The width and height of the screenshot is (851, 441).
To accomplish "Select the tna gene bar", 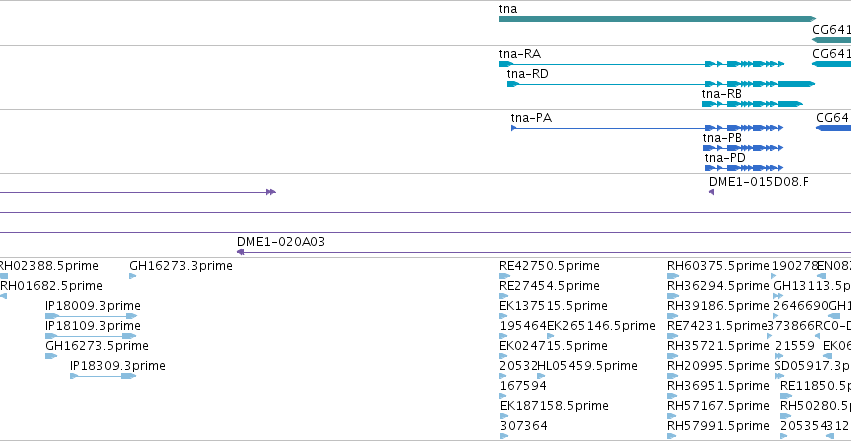I will (657, 19).
